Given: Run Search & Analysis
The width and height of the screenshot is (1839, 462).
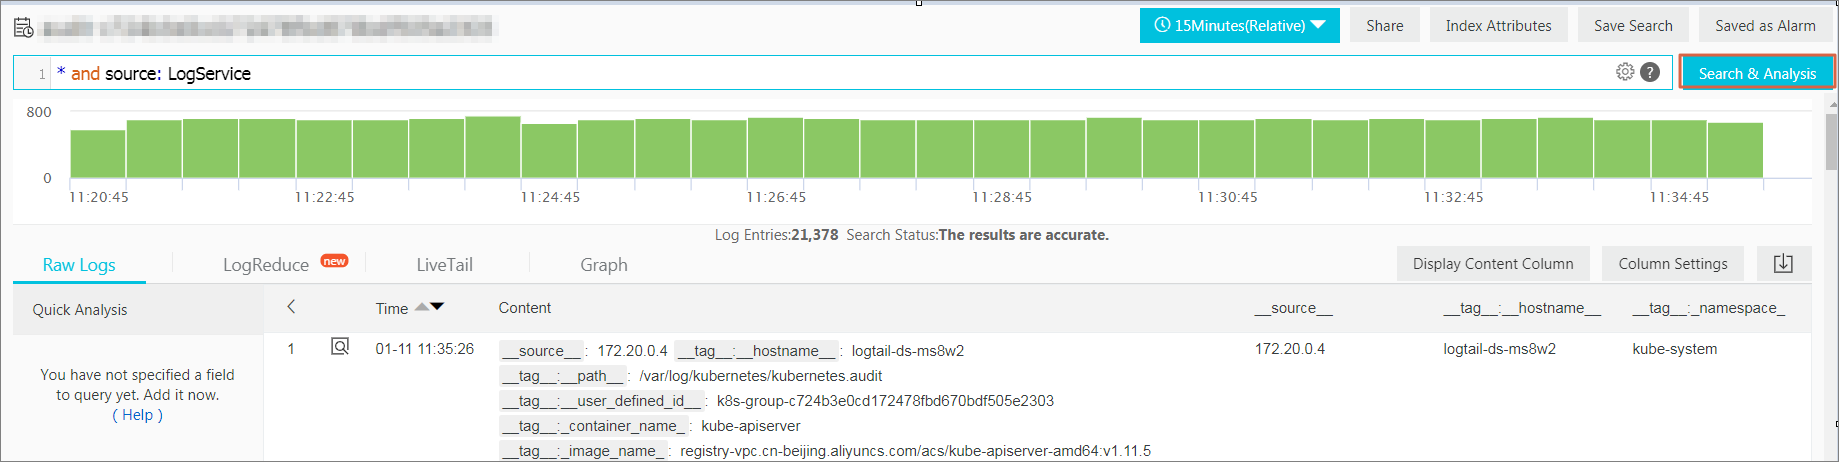Looking at the screenshot, I should (1757, 73).
